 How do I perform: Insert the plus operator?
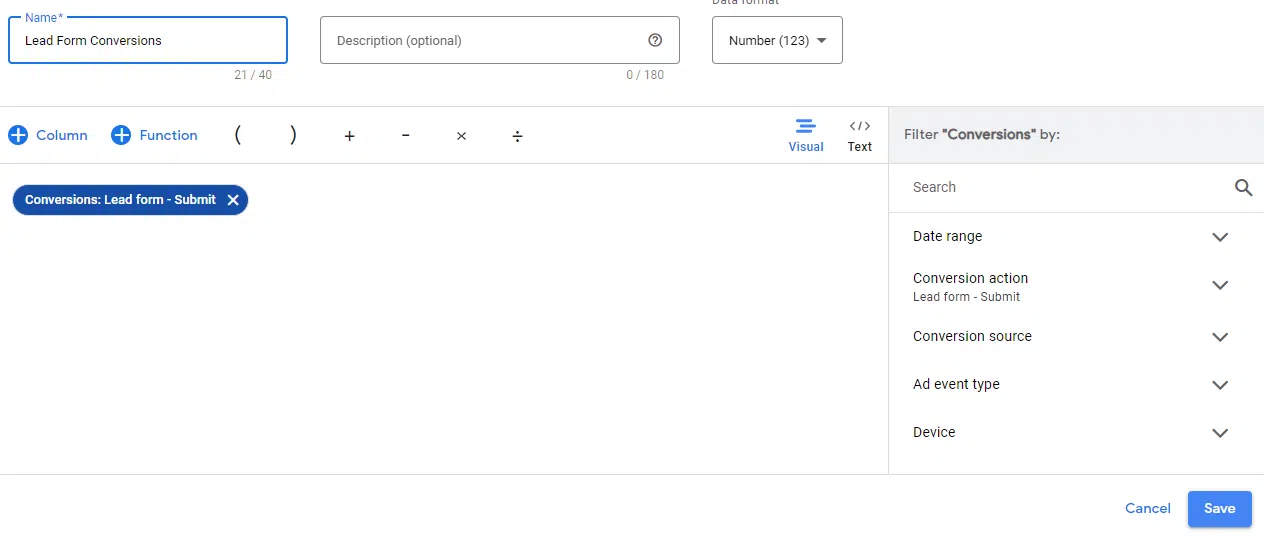point(349,136)
